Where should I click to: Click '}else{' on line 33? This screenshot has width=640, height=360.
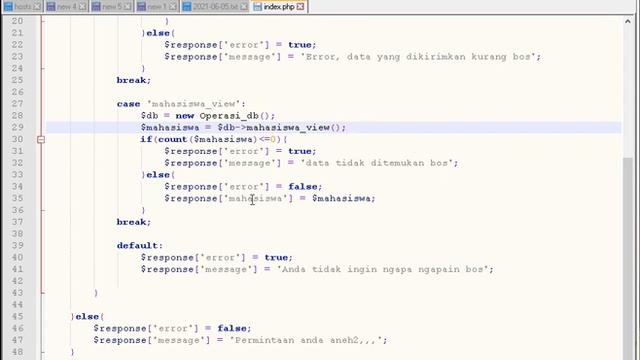tap(158, 175)
